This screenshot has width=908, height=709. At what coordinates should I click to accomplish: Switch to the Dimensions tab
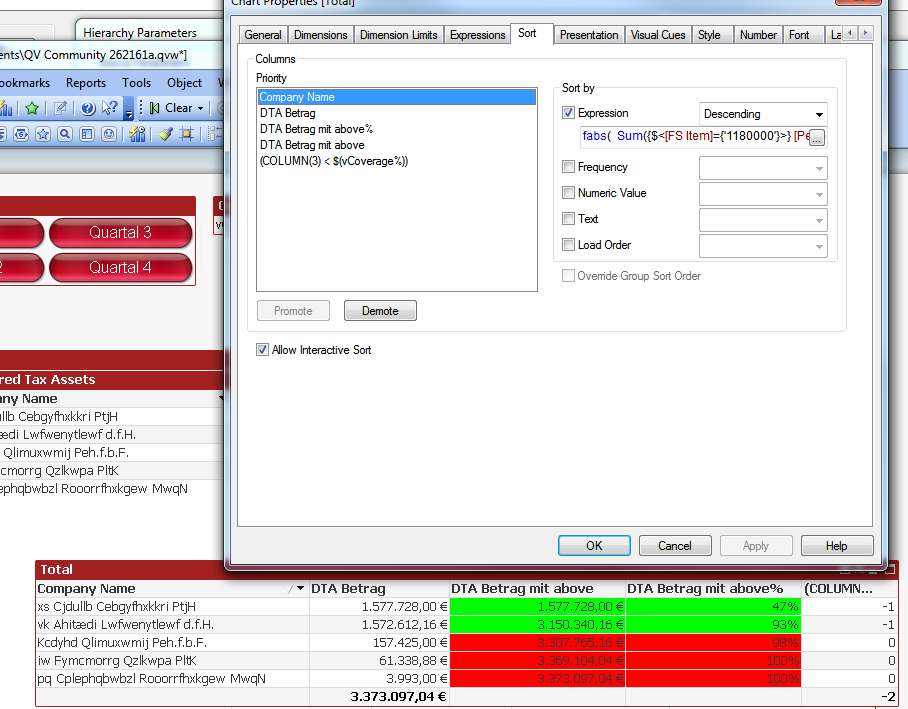[x=320, y=35]
